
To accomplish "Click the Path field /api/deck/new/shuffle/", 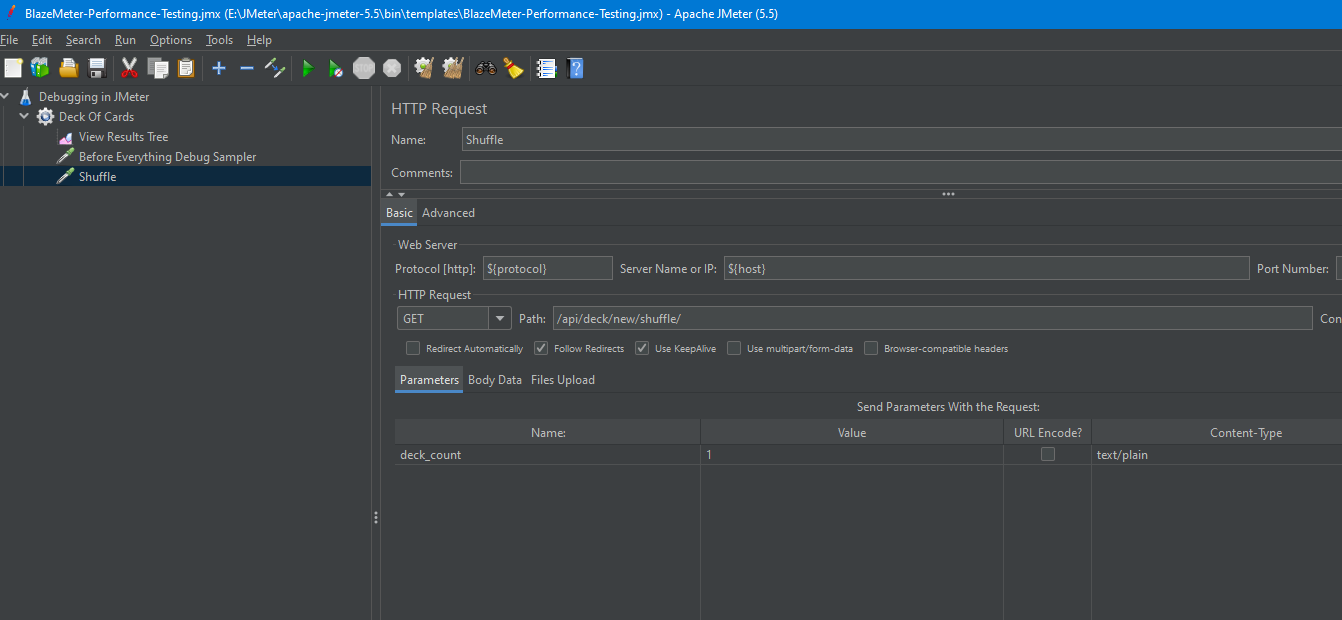I will 932,318.
